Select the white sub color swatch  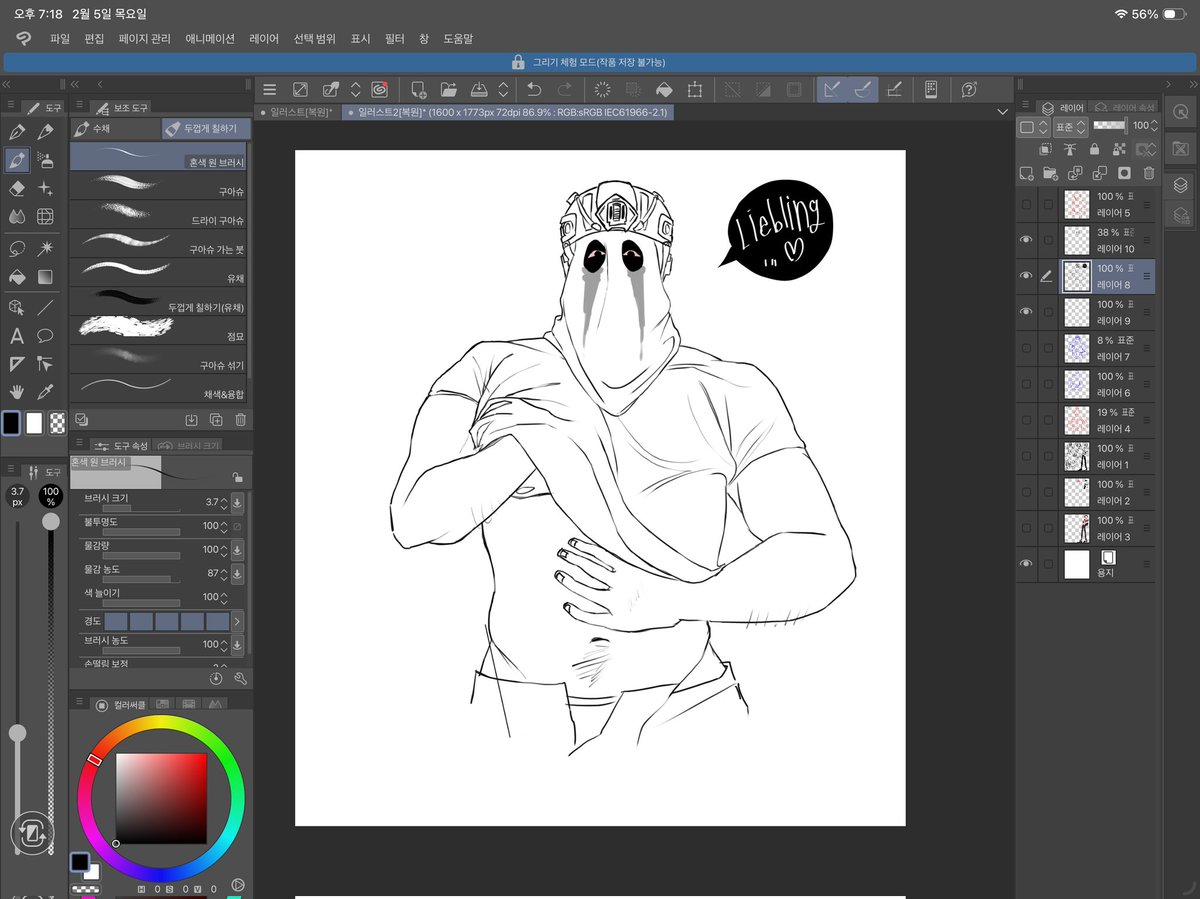[34, 423]
